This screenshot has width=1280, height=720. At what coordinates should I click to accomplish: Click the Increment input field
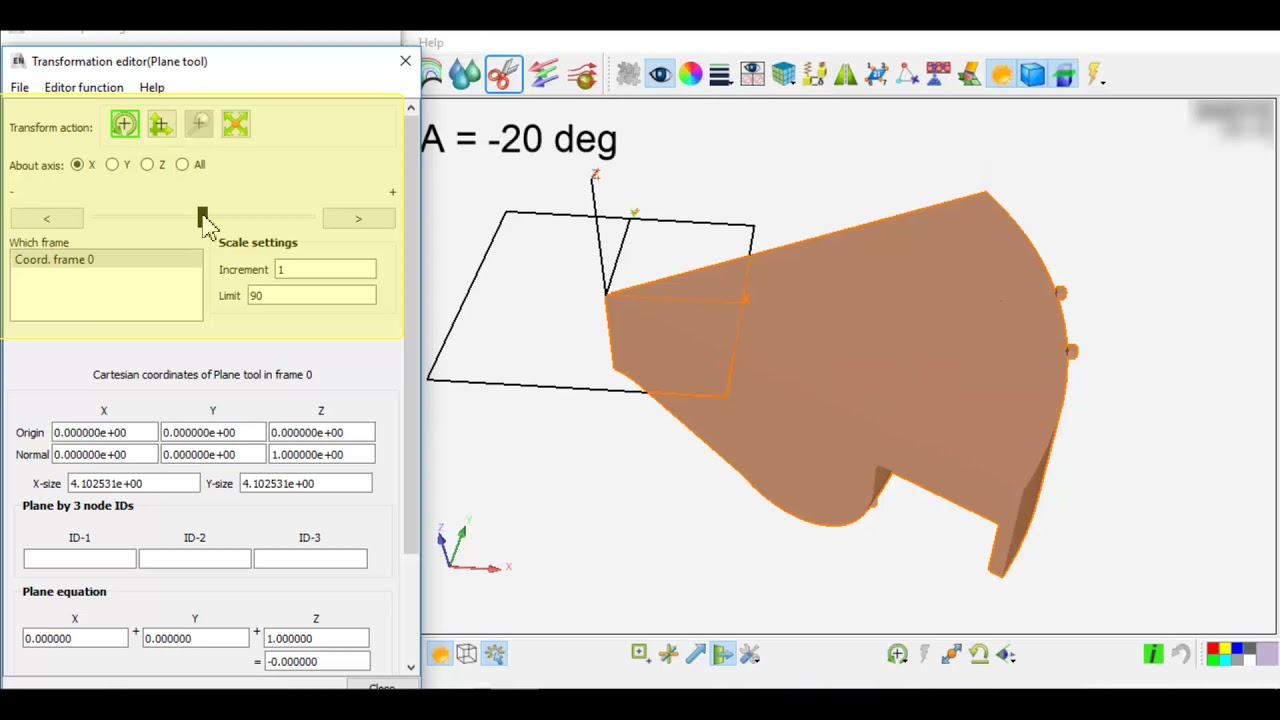[326, 270]
